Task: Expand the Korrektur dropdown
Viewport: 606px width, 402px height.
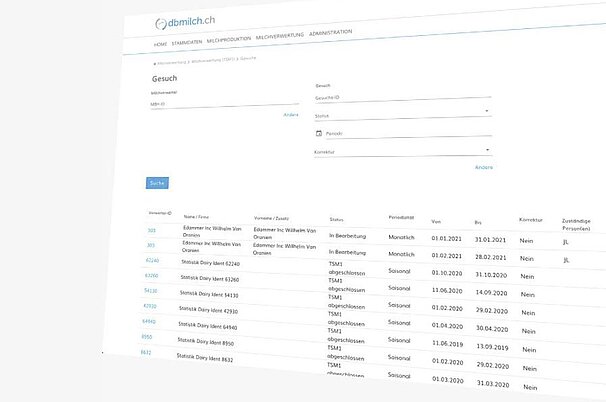Action: pyautogui.click(x=486, y=151)
